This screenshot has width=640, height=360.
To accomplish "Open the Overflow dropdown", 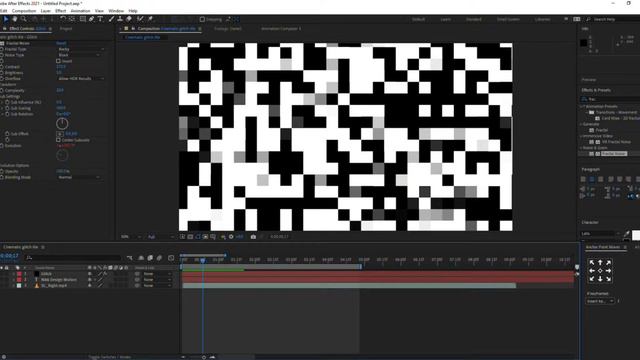I will [x=80, y=78].
